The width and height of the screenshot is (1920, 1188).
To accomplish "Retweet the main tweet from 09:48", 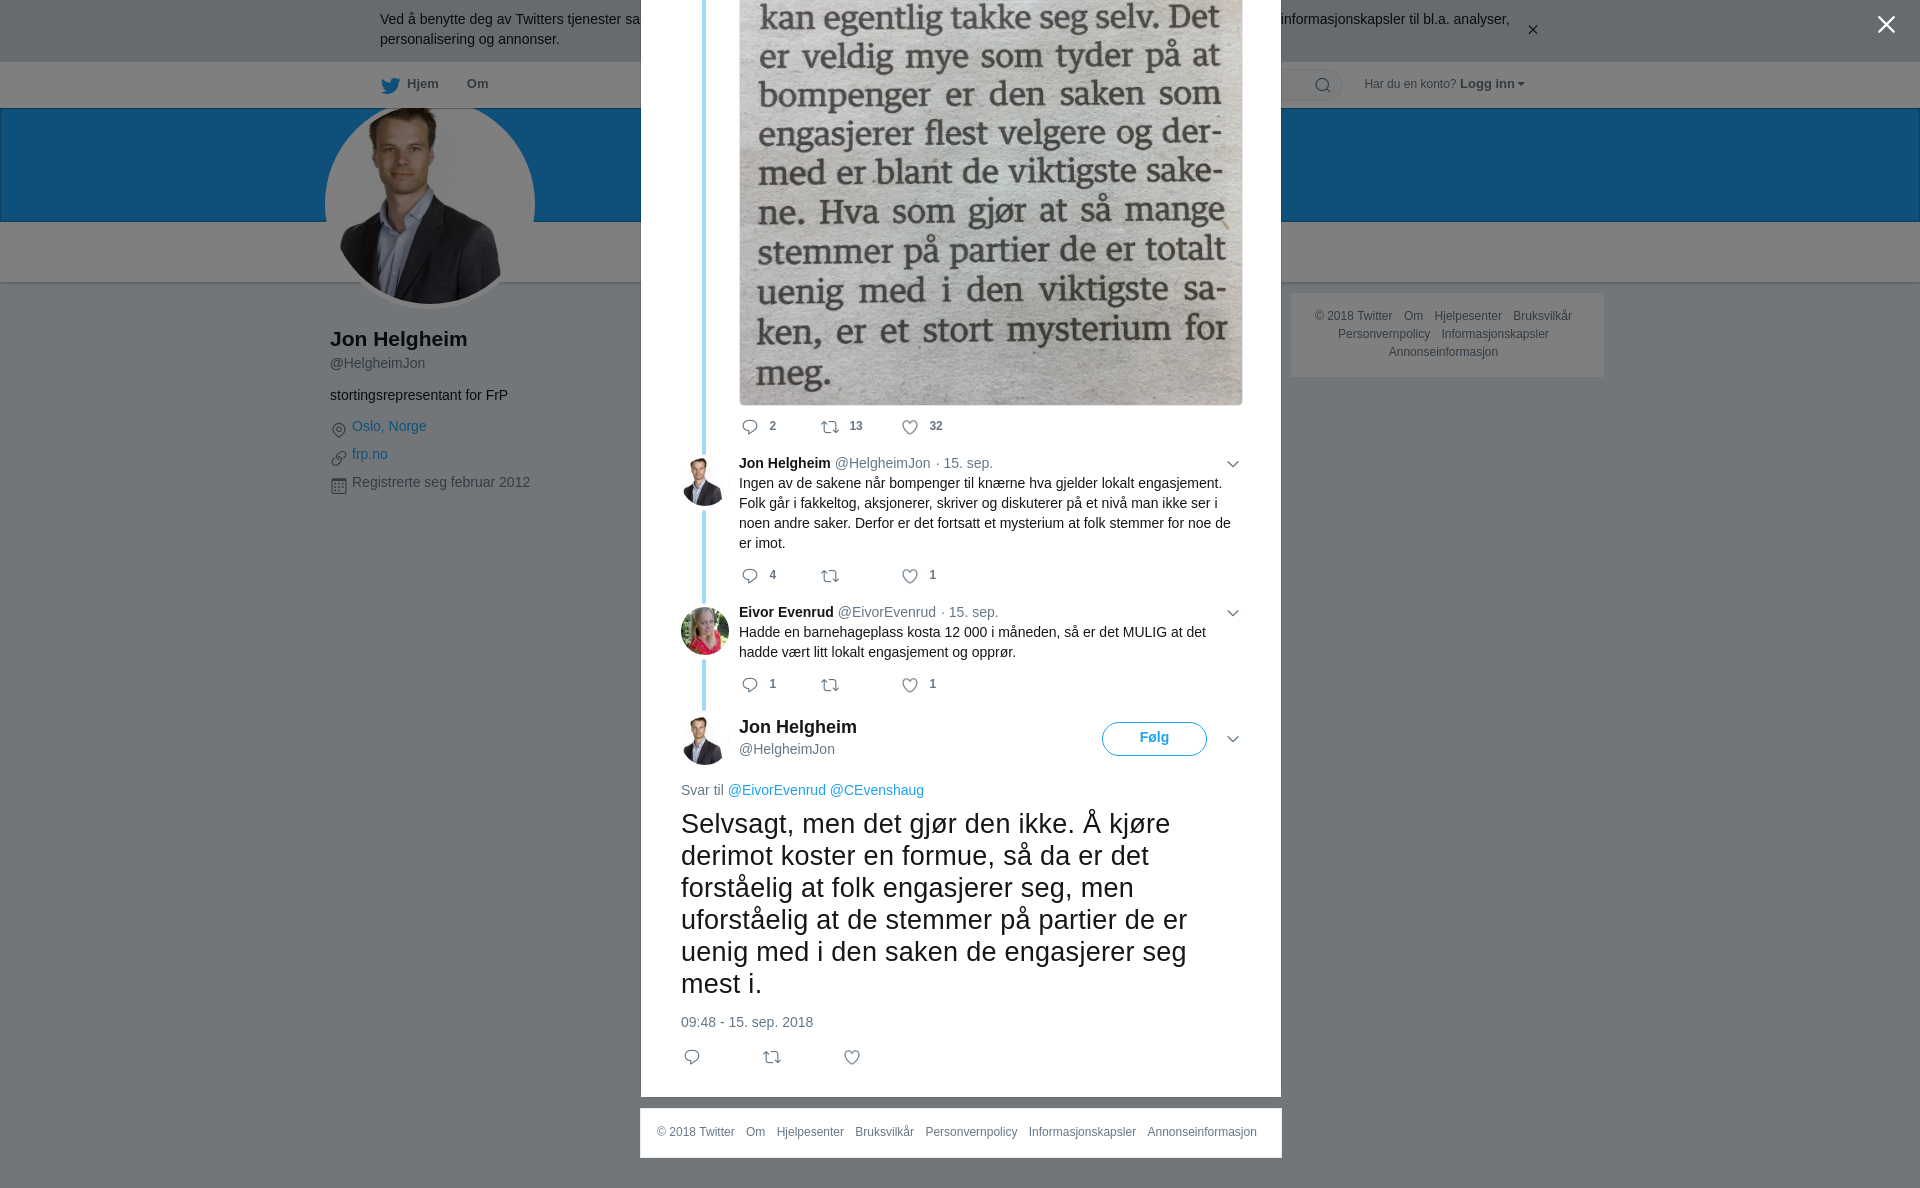I will pyautogui.click(x=772, y=1057).
